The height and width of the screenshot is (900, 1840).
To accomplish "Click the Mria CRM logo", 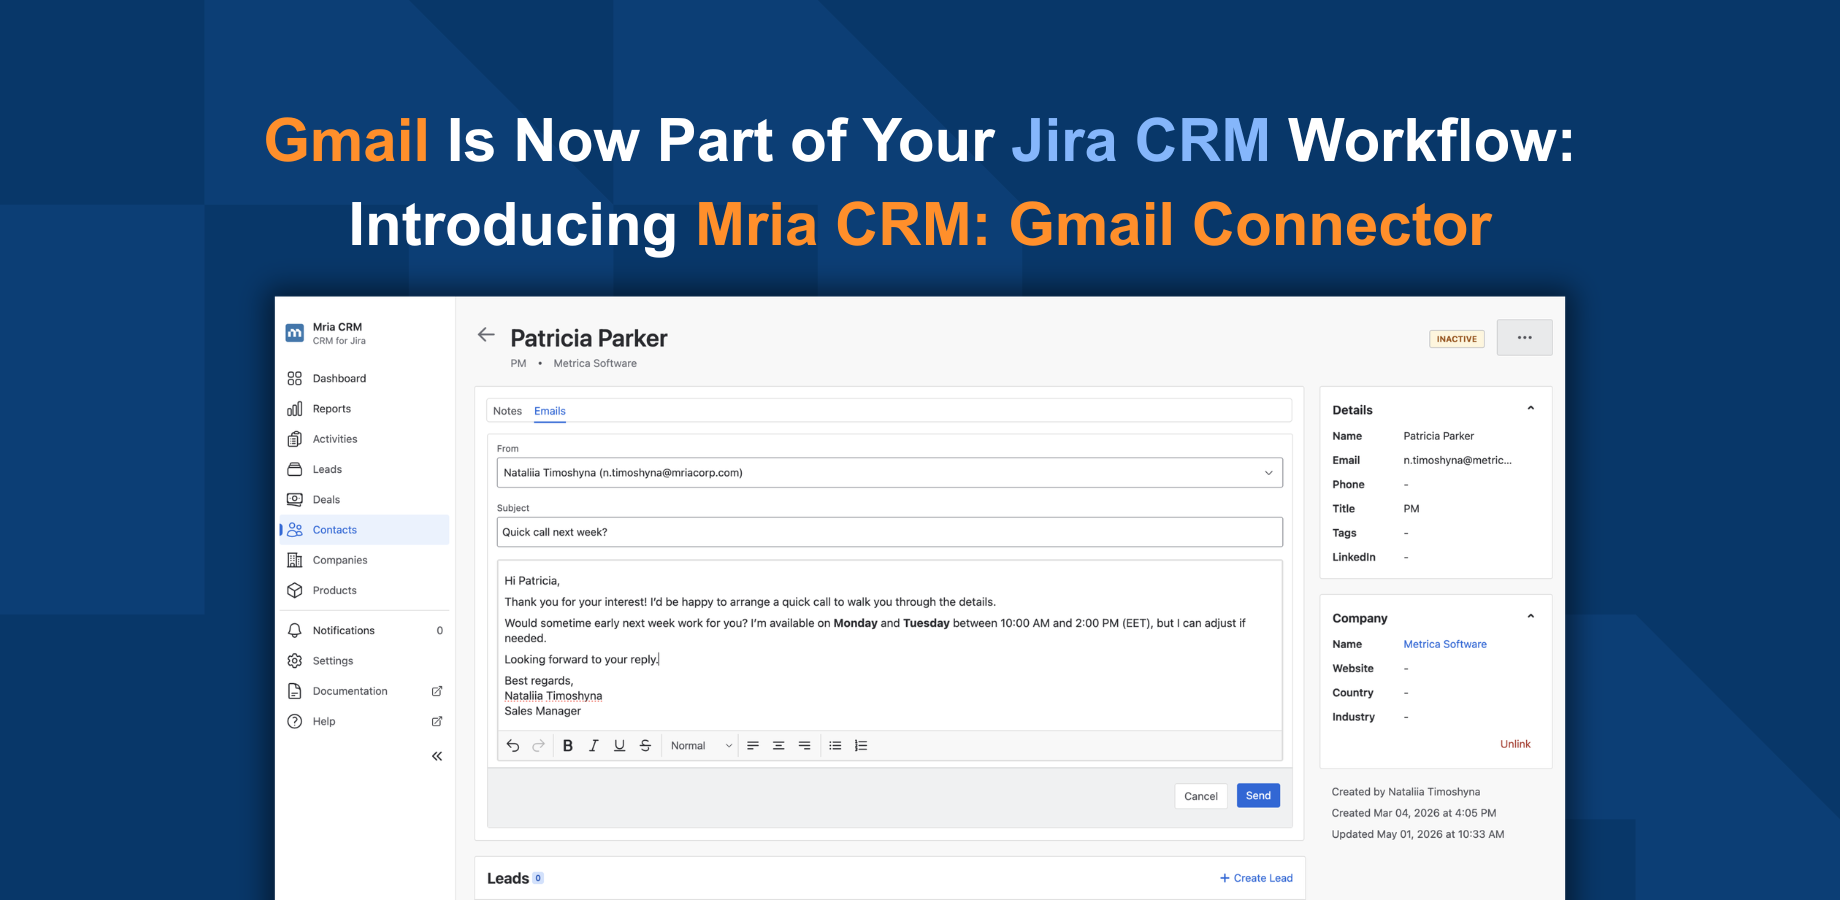I will pyautogui.click(x=294, y=333).
